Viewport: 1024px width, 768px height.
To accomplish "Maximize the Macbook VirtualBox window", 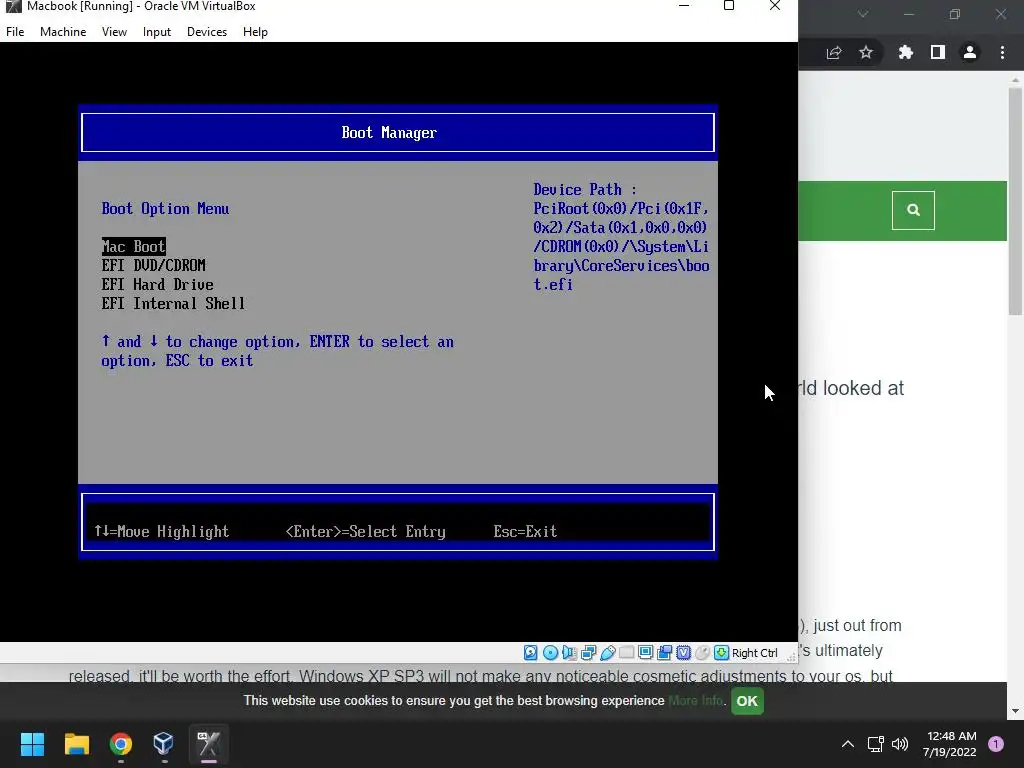I will (729, 6).
